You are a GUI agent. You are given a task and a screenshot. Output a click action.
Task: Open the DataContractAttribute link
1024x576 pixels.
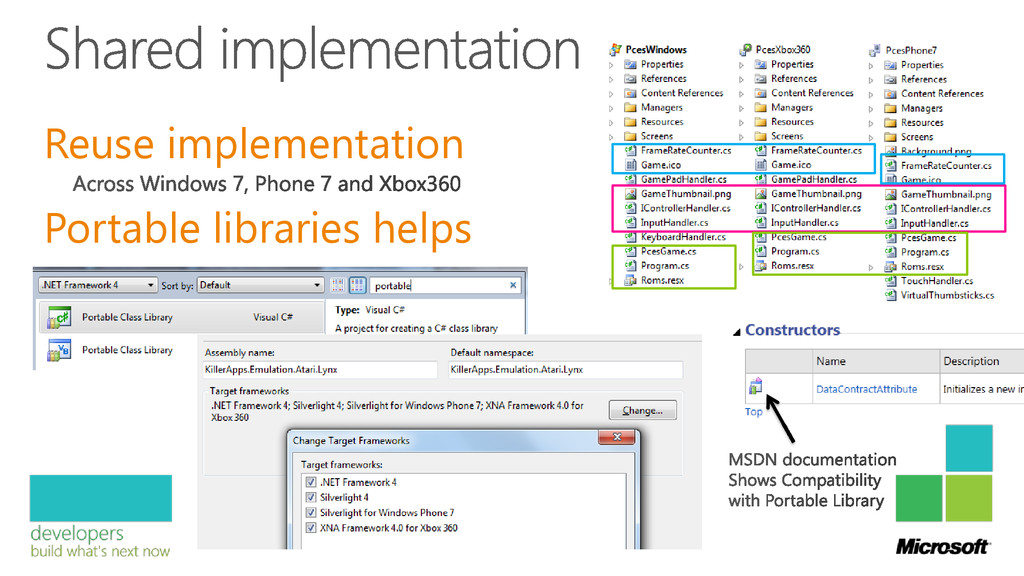point(867,389)
